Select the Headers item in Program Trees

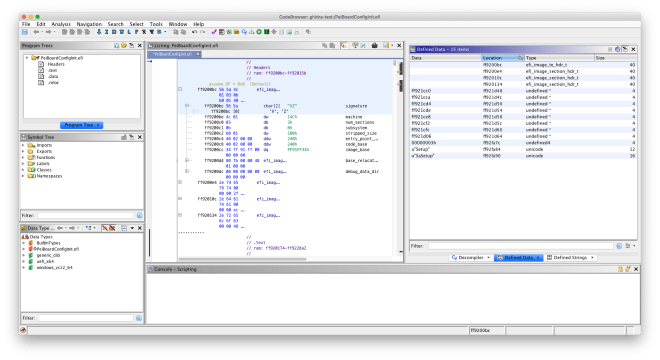point(56,64)
